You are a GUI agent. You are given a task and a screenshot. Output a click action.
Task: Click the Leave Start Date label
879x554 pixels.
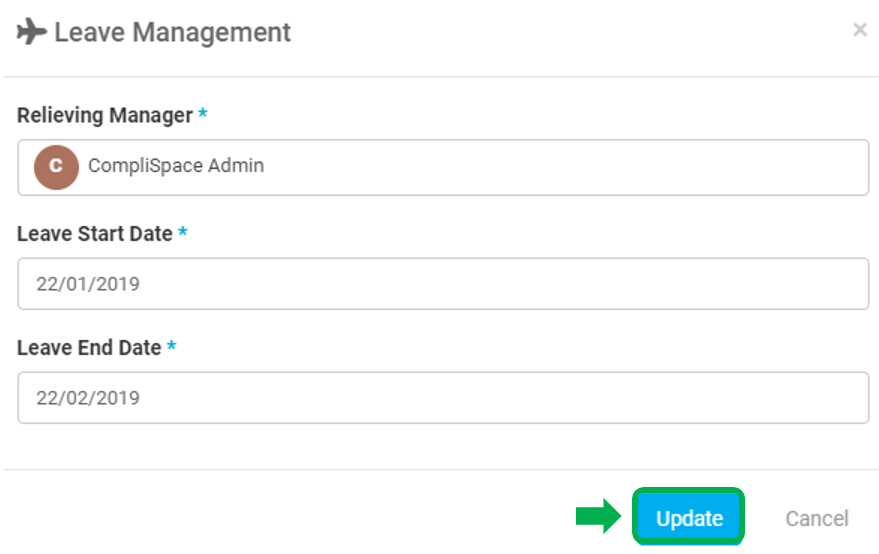pyautogui.click(x=95, y=234)
